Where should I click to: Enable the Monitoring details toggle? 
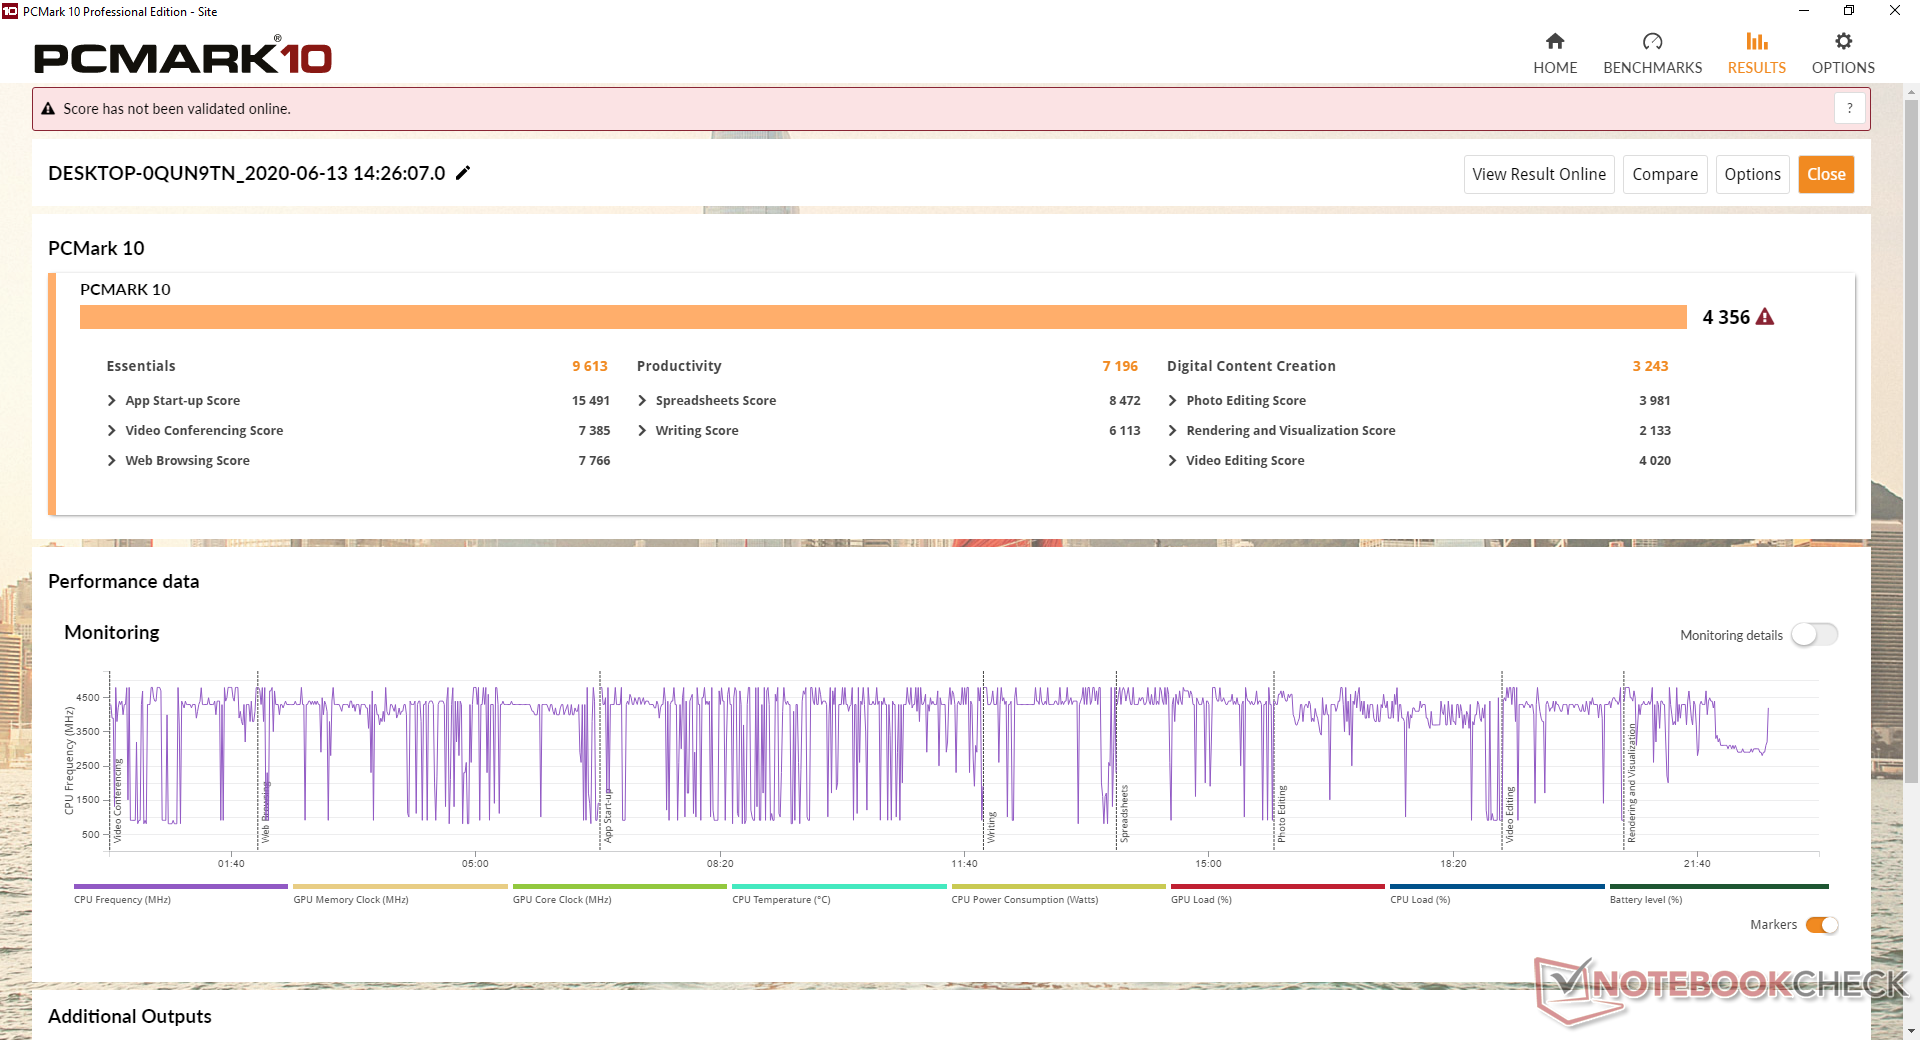[1813, 635]
